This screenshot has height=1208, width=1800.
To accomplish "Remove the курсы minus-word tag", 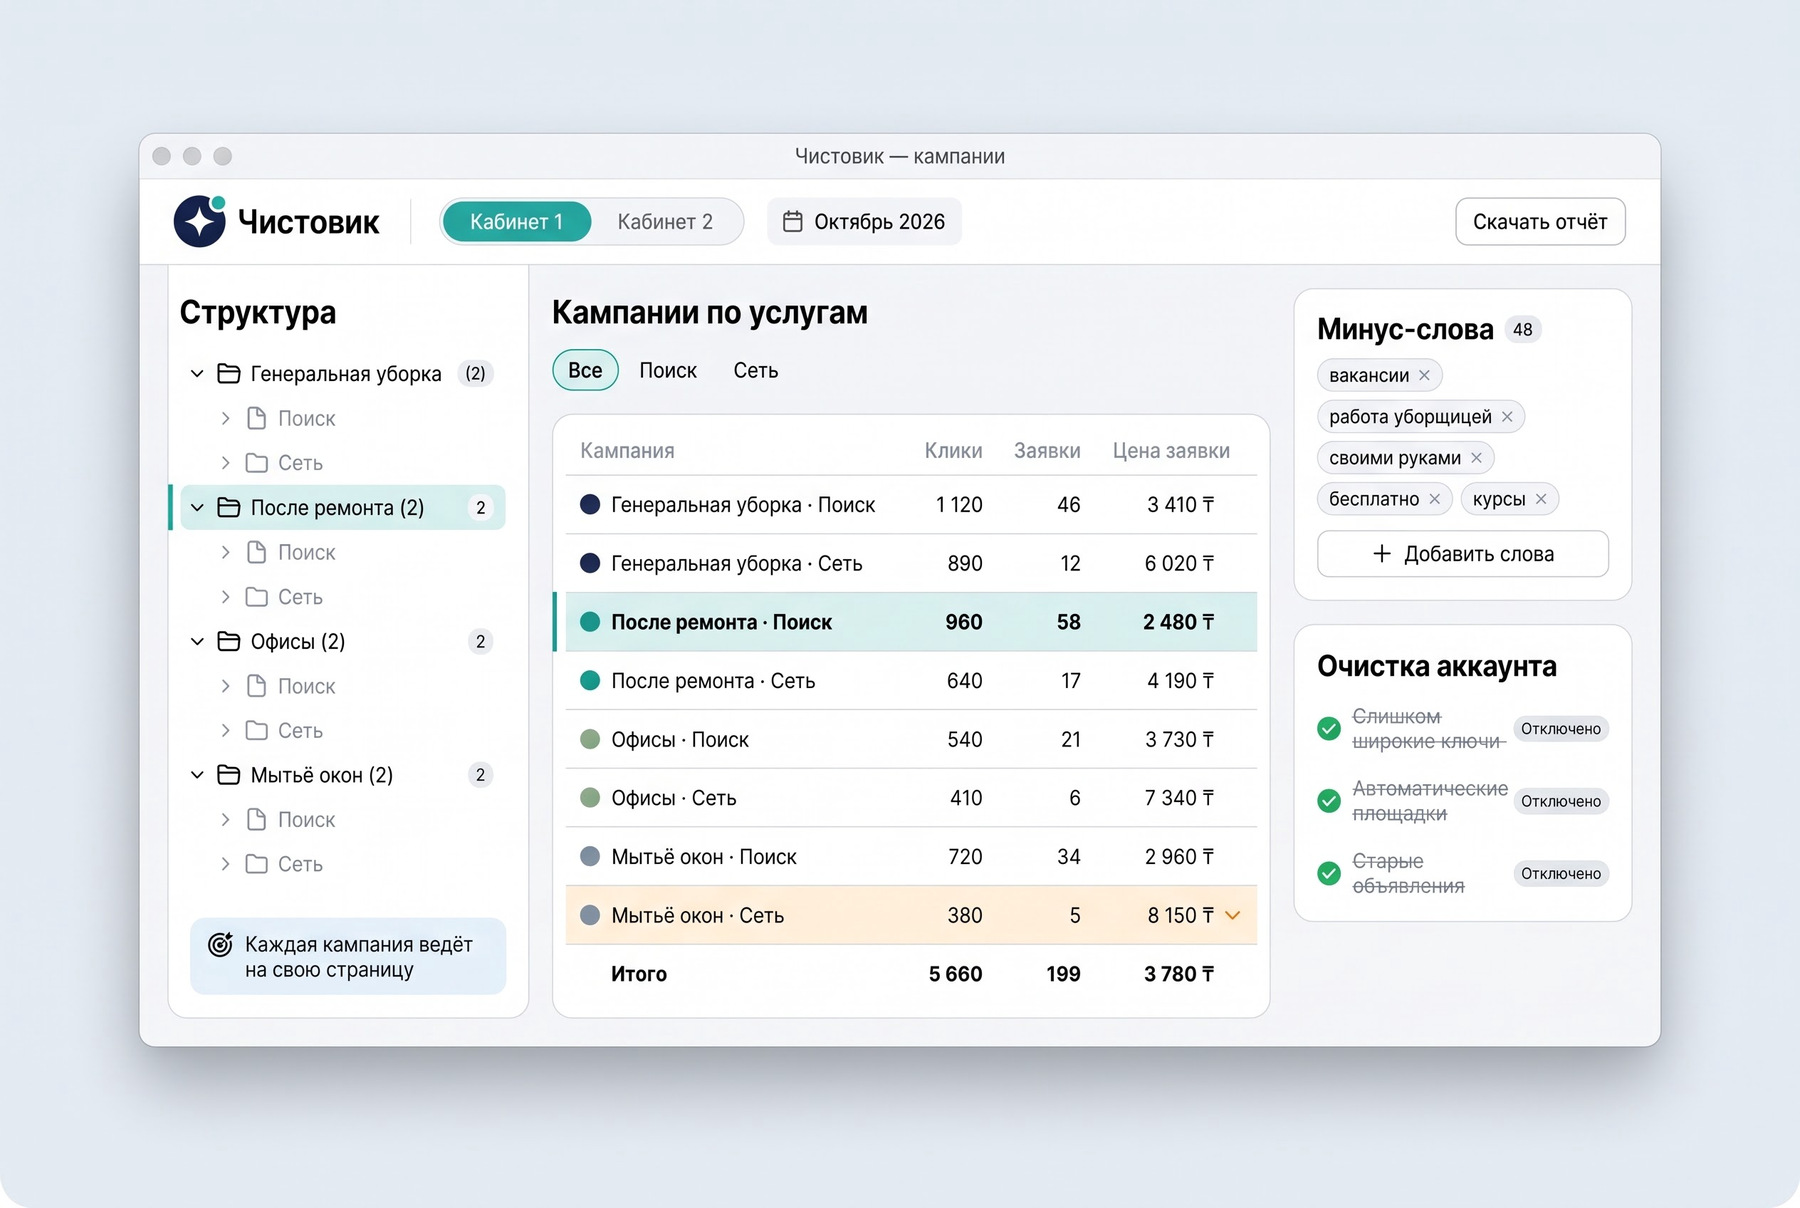I will pos(1541,499).
